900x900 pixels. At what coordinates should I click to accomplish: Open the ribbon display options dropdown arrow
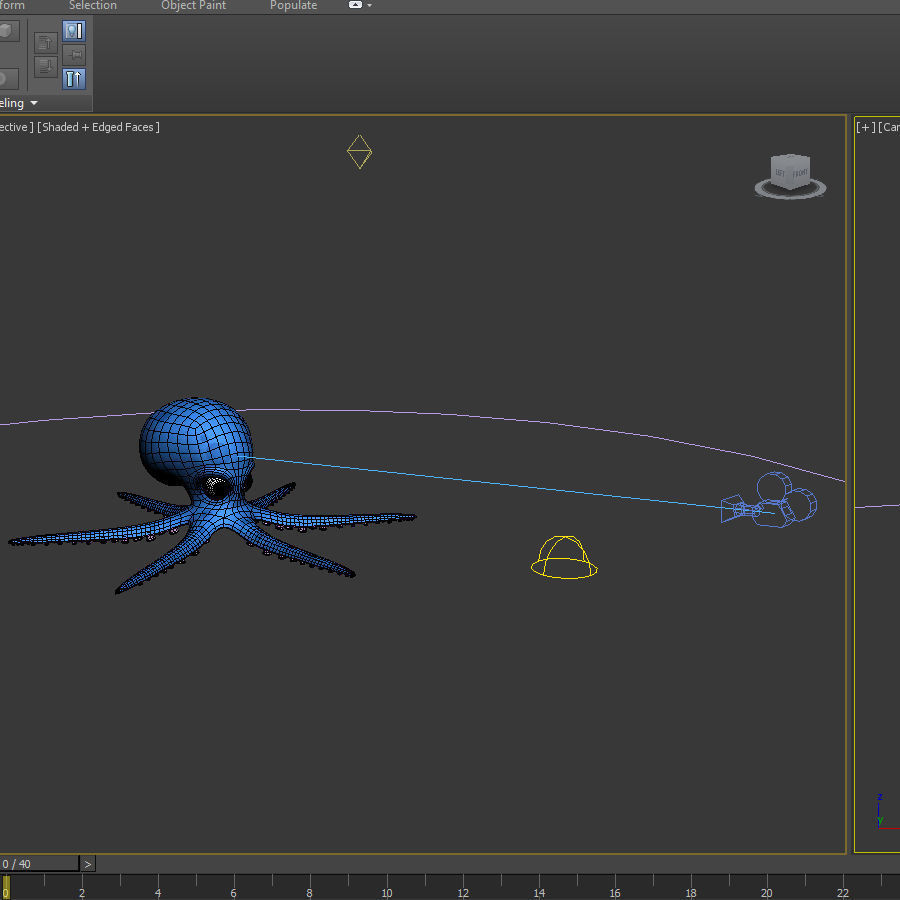pos(369,5)
